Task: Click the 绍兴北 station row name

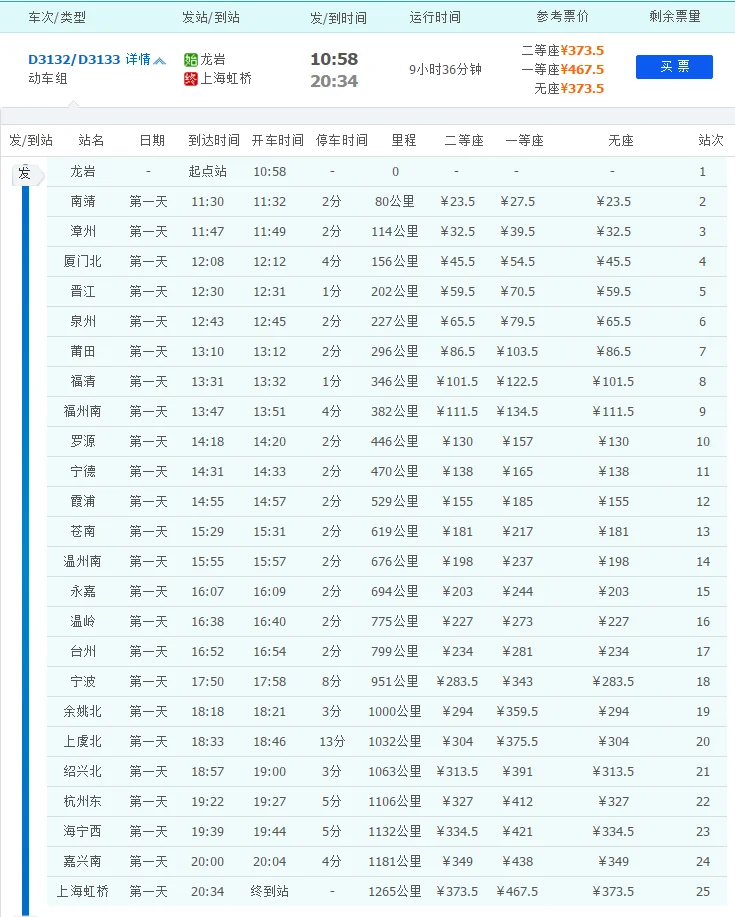Action: (x=82, y=771)
